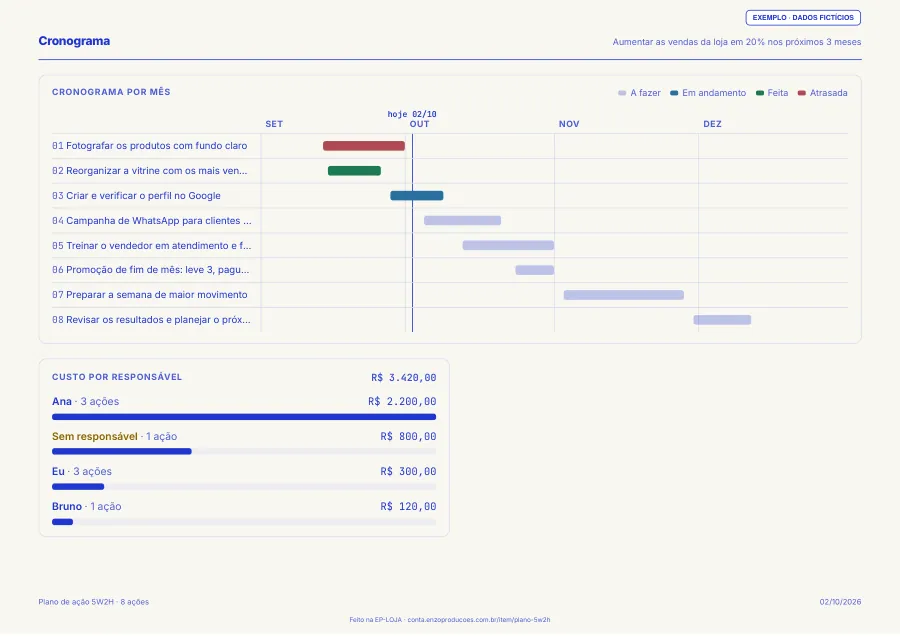The image size is (900, 637).
Task: Select the '08 Revisar os resultados' label
Action: (x=151, y=320)
